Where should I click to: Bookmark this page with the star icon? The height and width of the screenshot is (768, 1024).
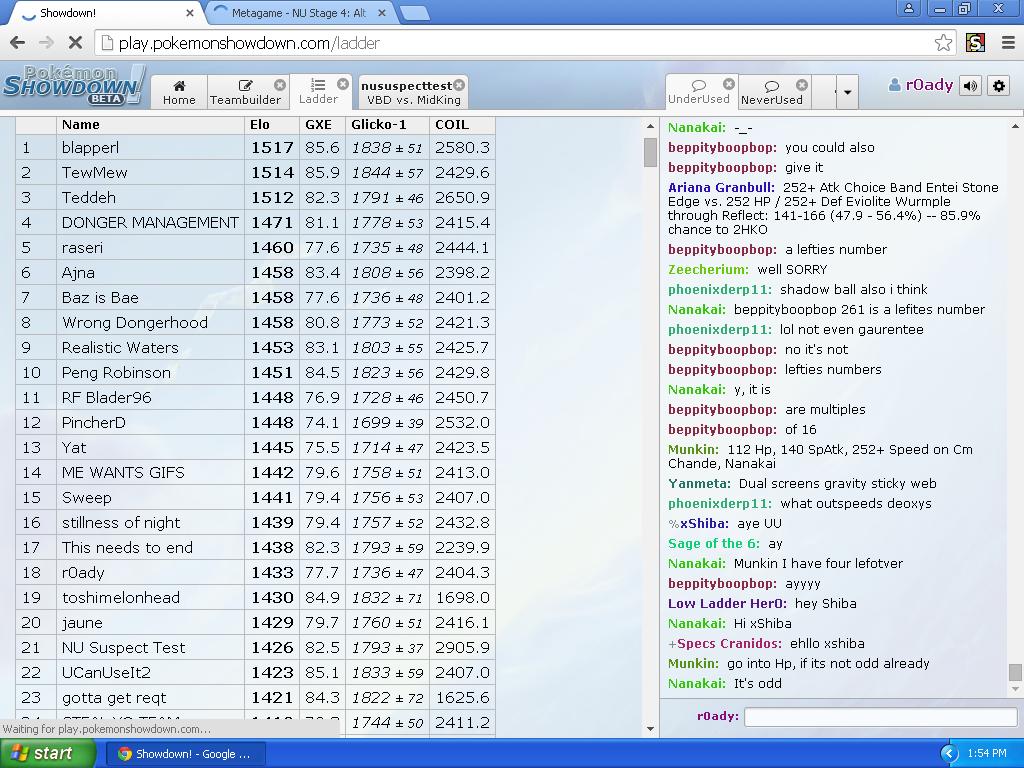point(943,43)
